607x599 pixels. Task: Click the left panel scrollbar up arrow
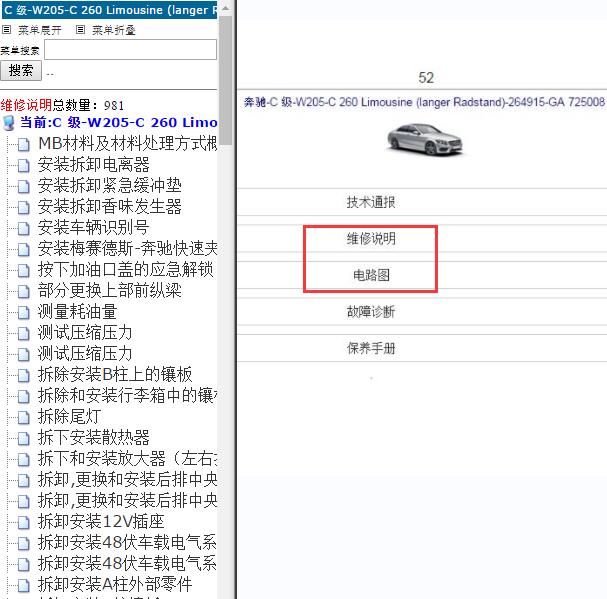point(225,8)
